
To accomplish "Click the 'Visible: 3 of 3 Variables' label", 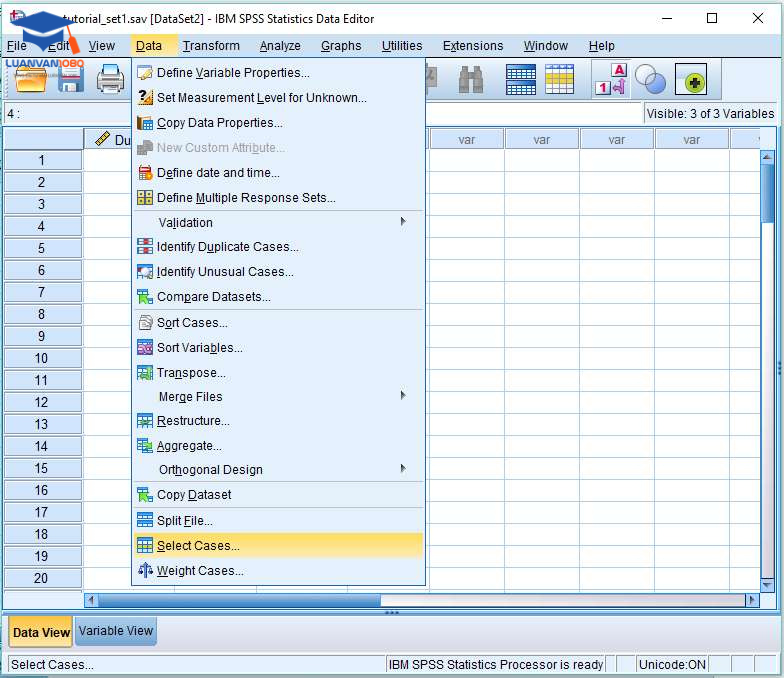I will 710,114.
